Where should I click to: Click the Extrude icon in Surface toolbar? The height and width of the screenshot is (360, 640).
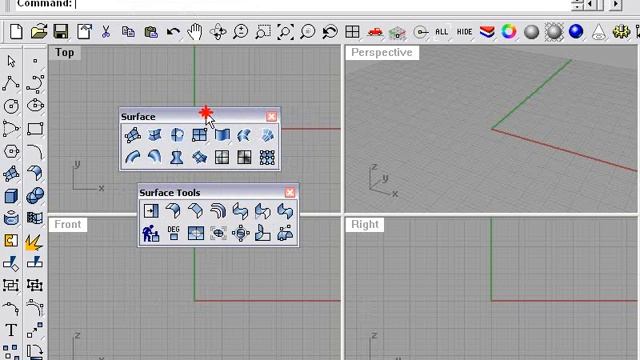222,135
